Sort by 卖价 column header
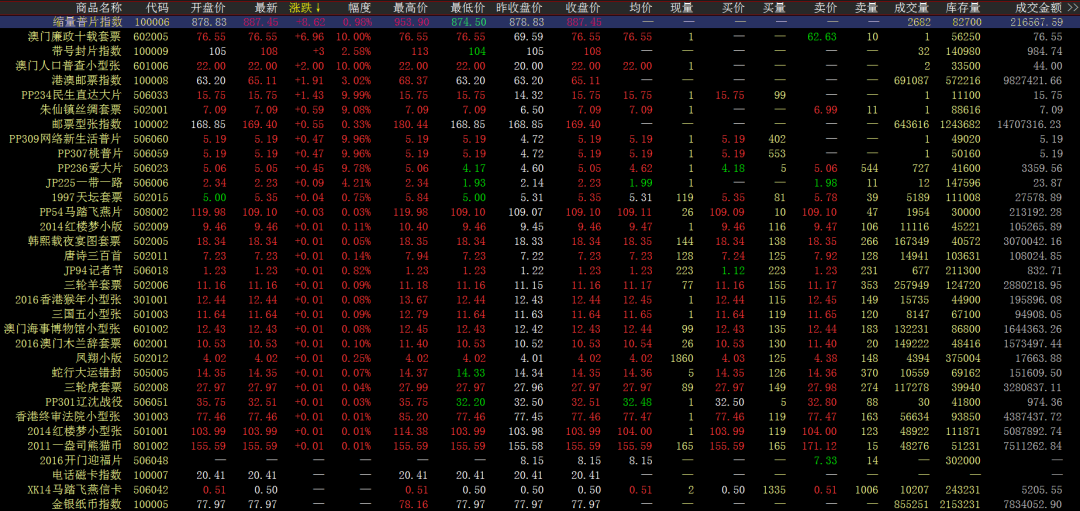 825,8
